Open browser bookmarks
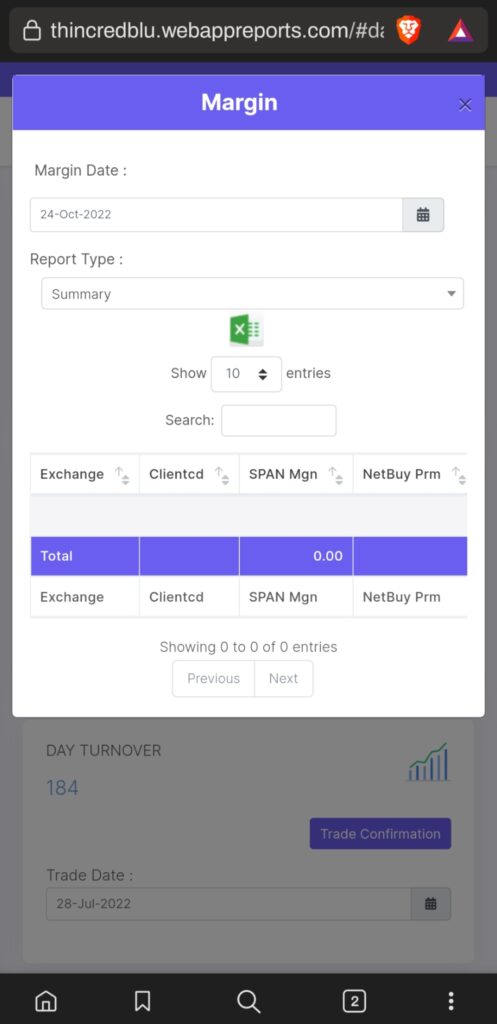497x1024 pixels. (142, 1000)
